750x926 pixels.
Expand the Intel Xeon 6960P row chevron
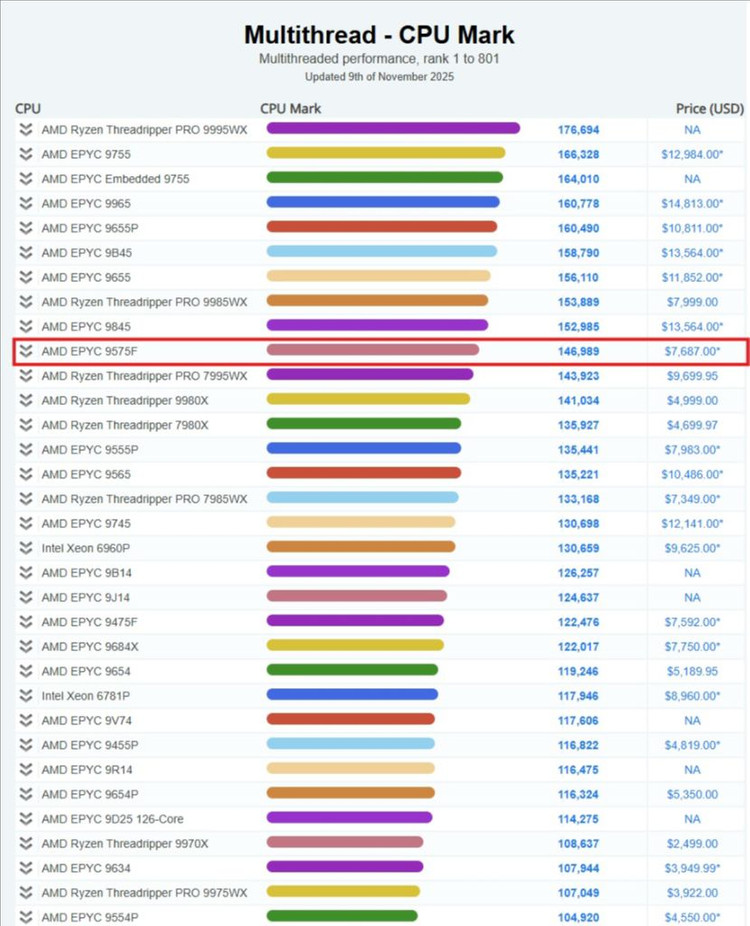tap(26, 548)
